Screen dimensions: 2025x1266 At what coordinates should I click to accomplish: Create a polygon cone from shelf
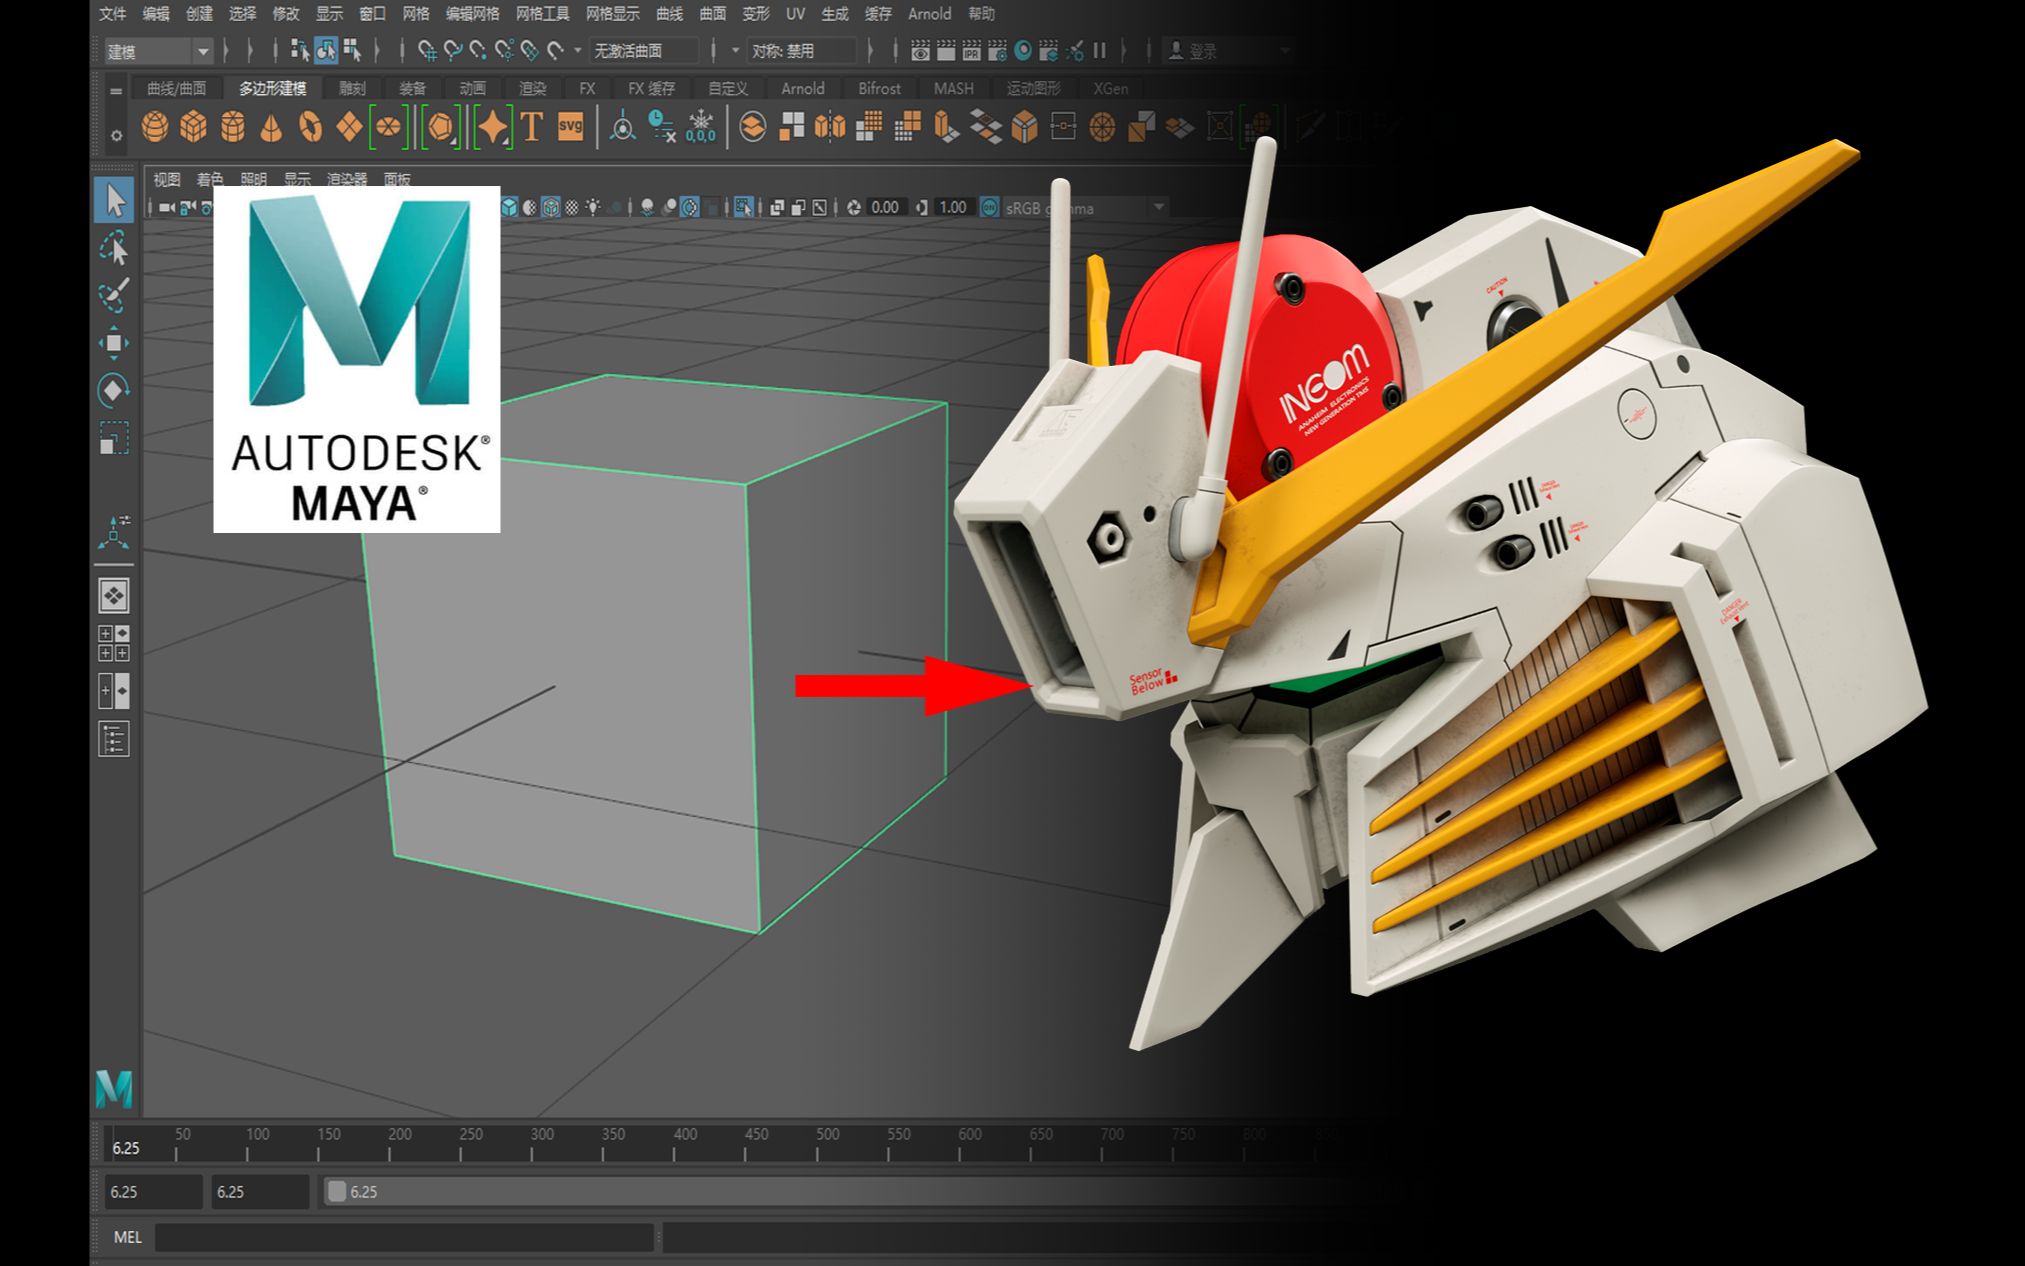[x=271, y=127]
